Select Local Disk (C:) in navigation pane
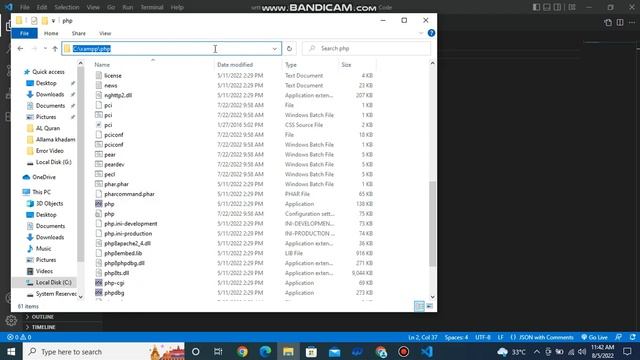The height and width of the screenshot is (360, 640). click(x=53, y=282)
